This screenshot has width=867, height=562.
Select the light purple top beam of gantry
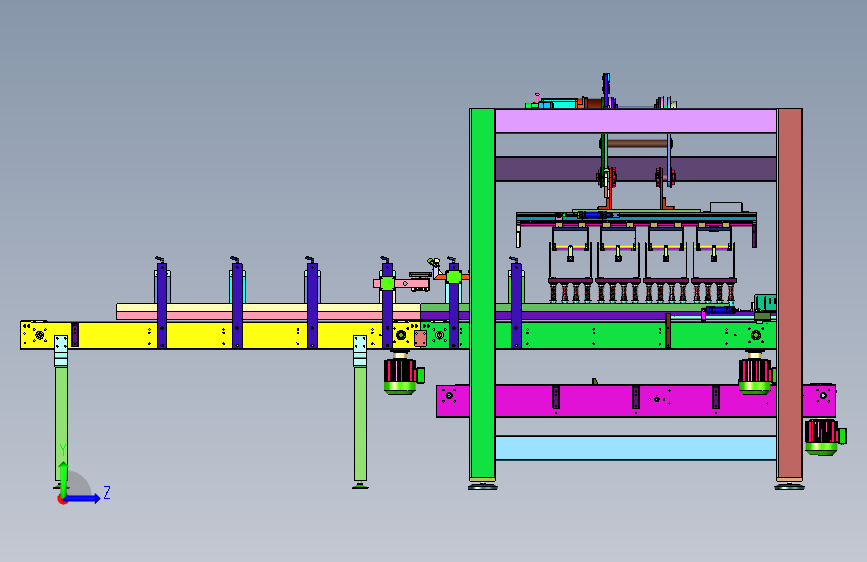pyautogui.click(x=636, y=121)
